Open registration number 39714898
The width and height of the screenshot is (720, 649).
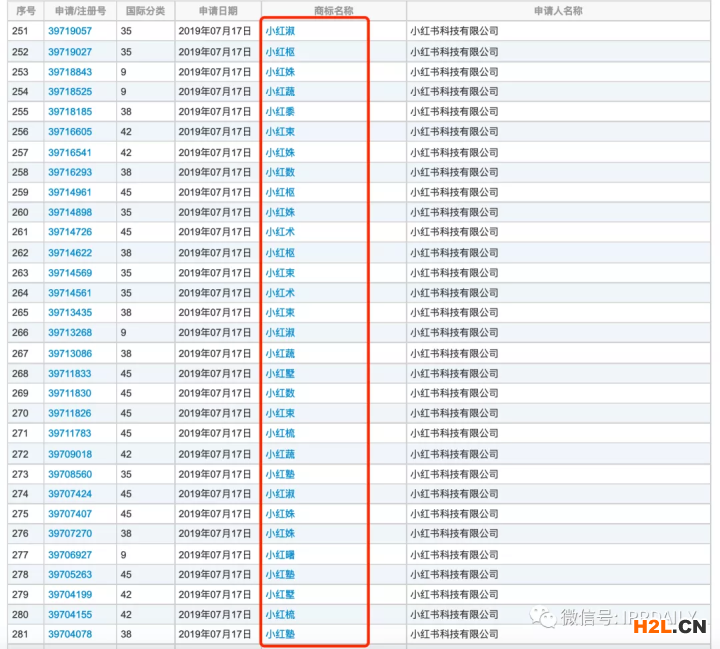tap(70, 212)
